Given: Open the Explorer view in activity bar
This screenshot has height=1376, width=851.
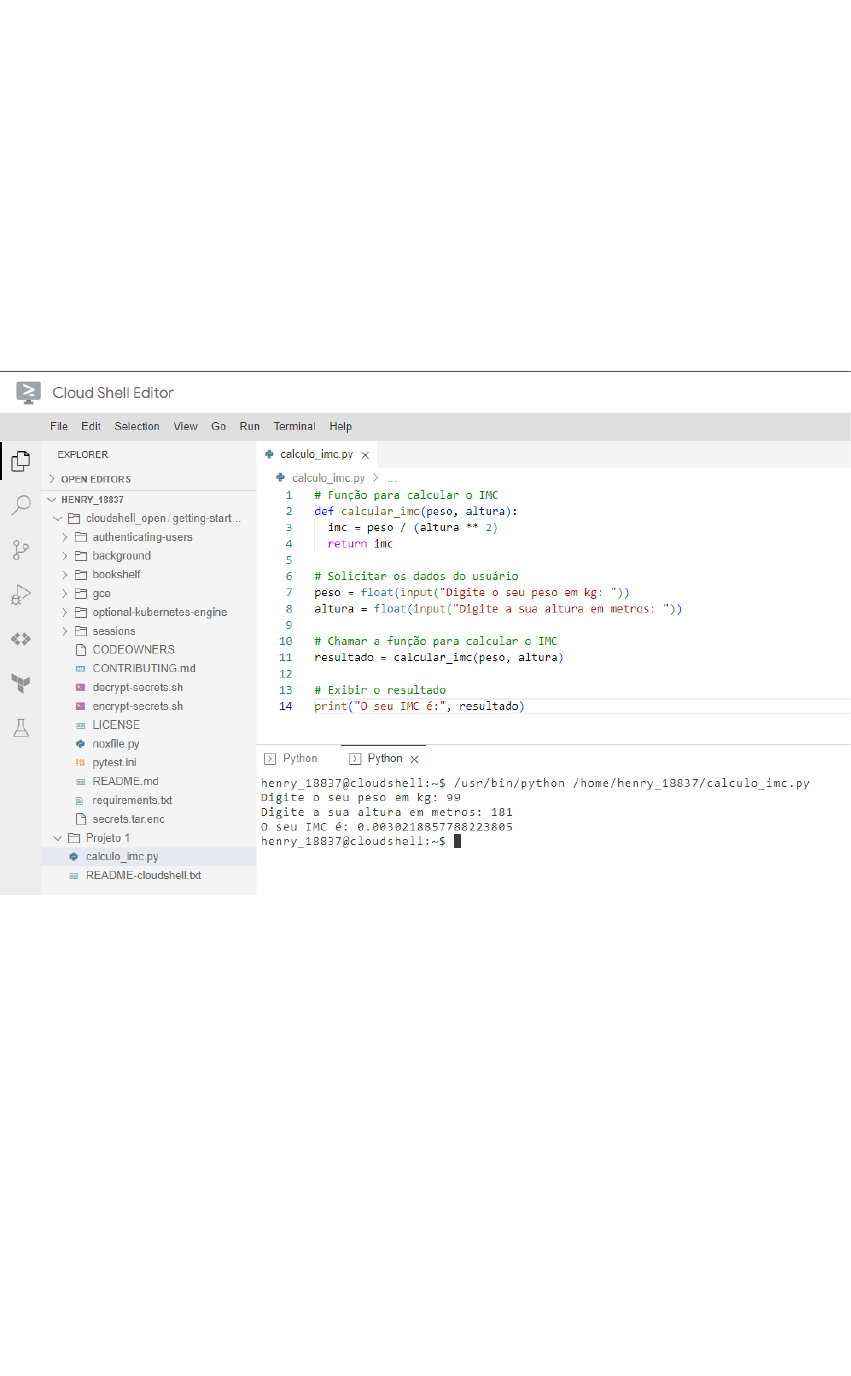Looking at the screenshot, I should [x=20, y=461].
